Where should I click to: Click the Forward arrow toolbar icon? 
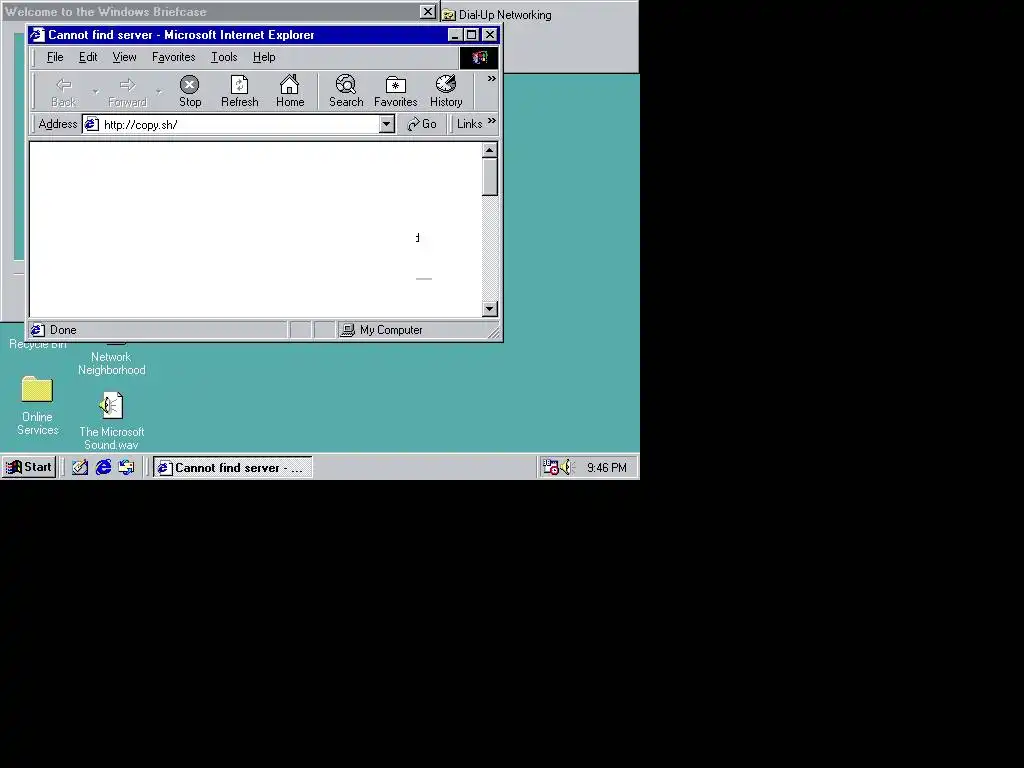127,85
